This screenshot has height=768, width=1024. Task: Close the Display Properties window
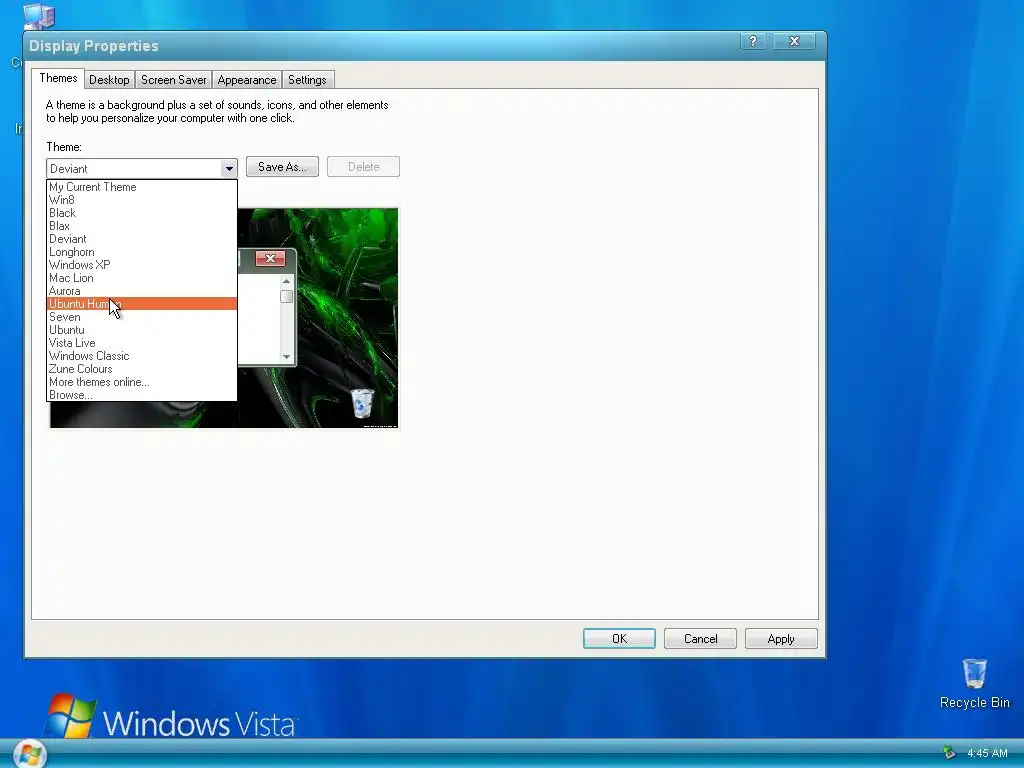pos(794,41)
